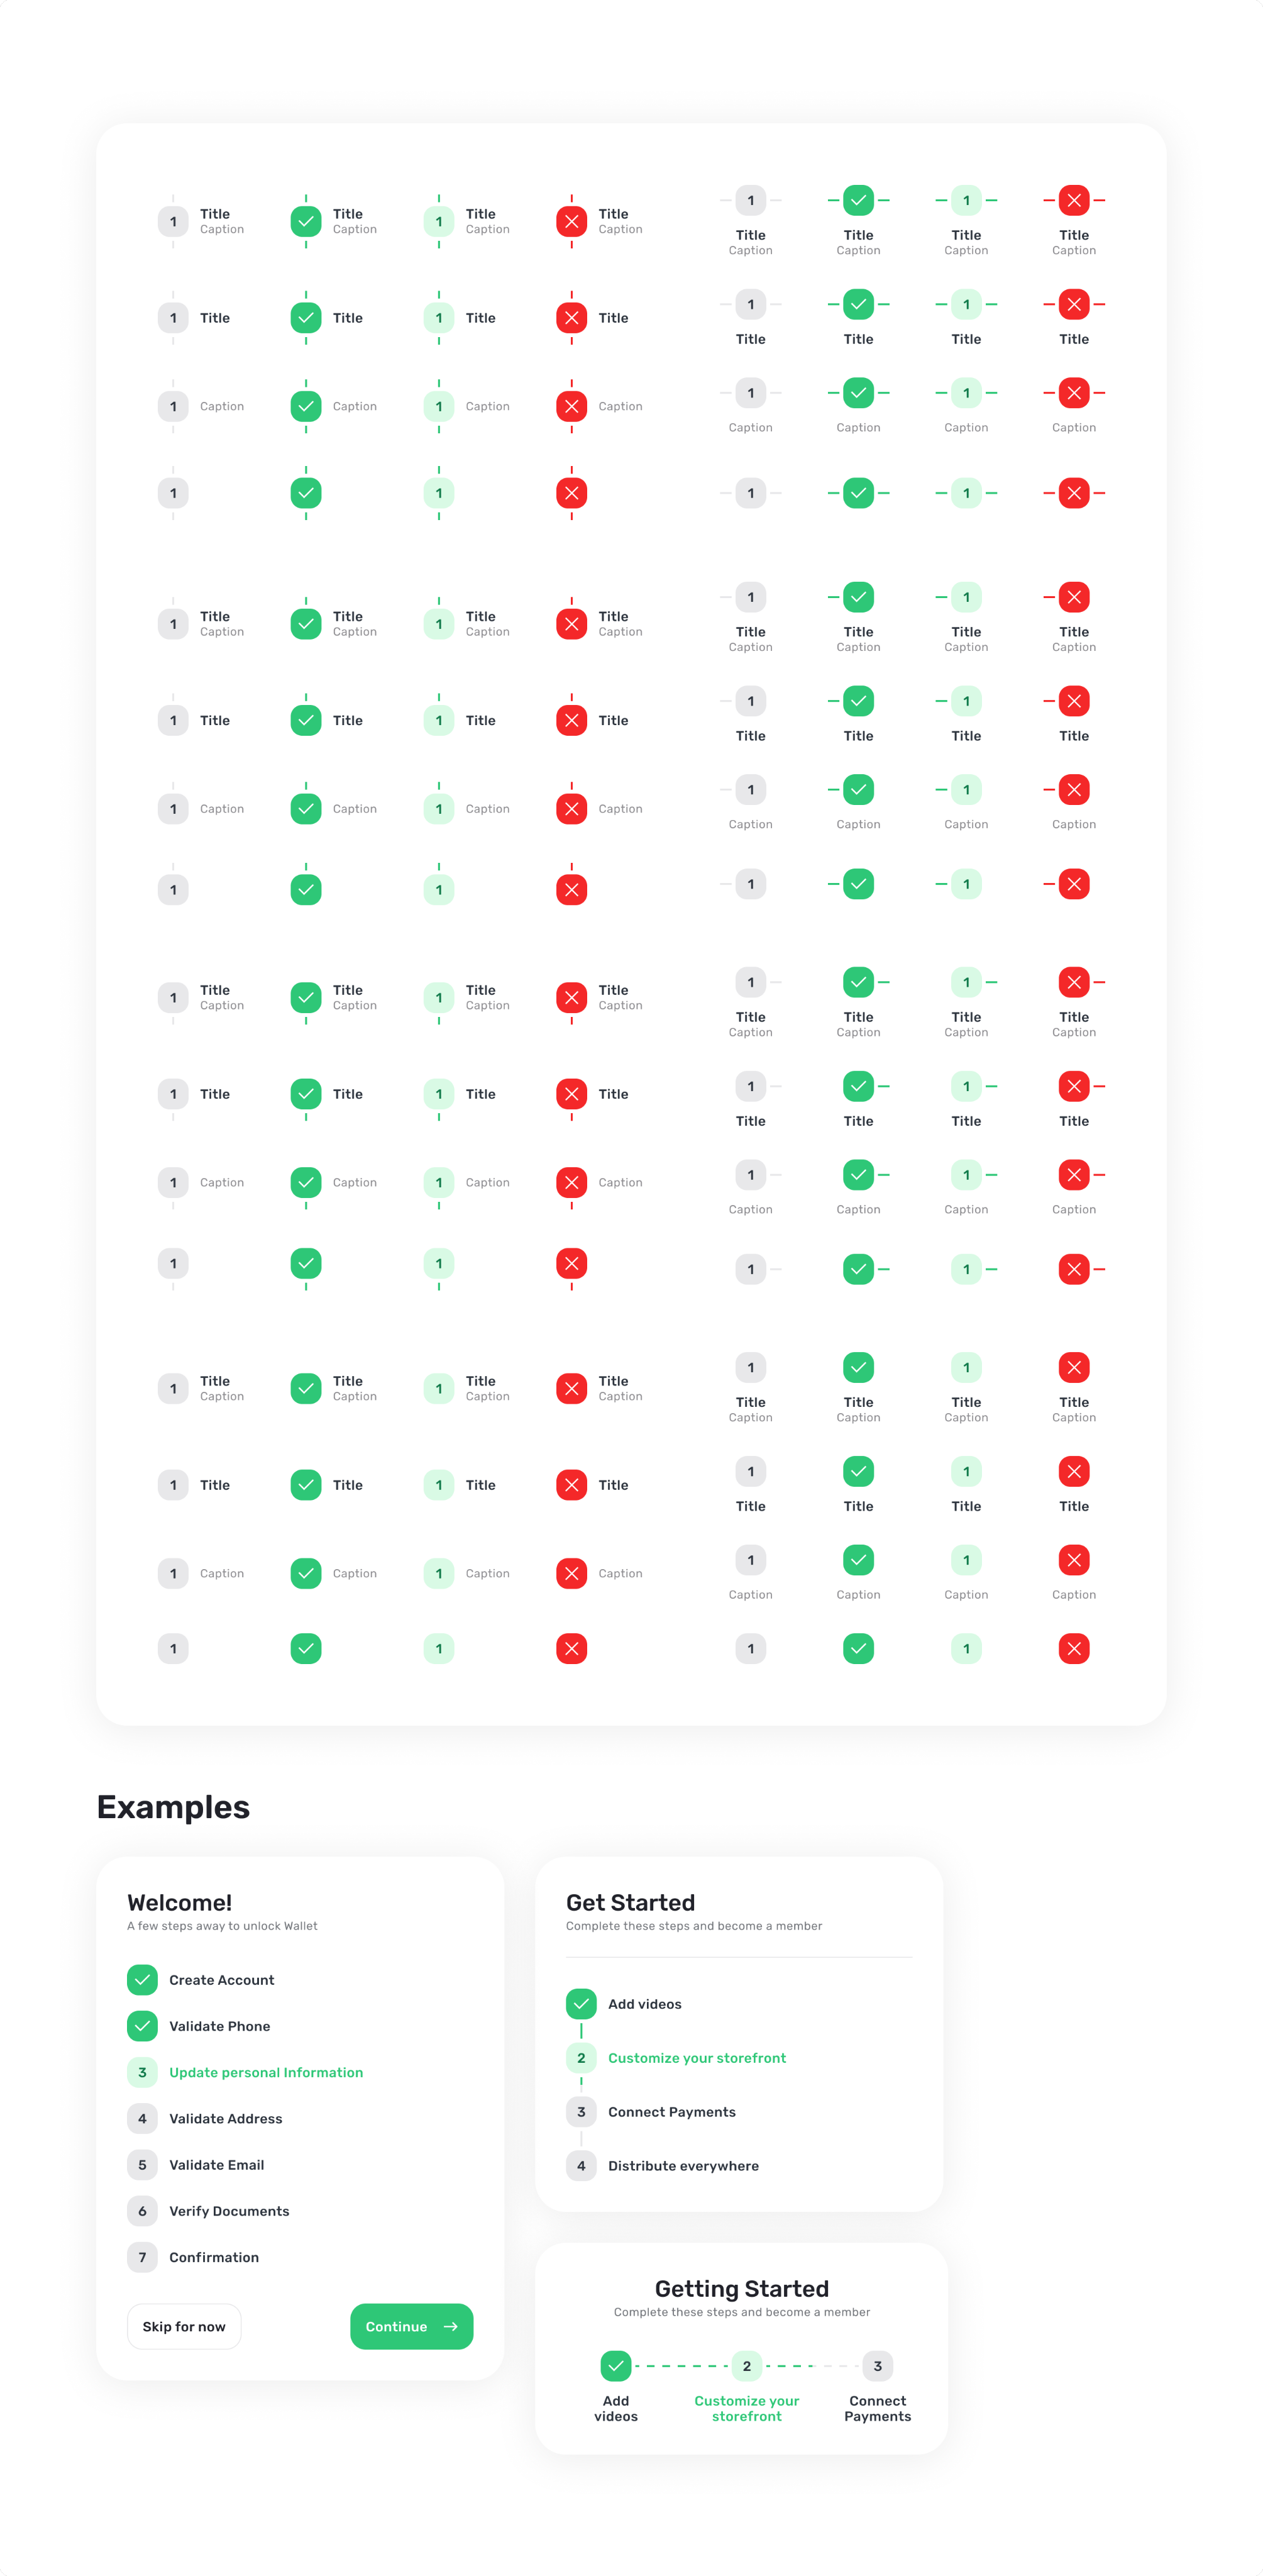Open the Verify Documents step label

pyautogui.click(x=229, y=2211)
